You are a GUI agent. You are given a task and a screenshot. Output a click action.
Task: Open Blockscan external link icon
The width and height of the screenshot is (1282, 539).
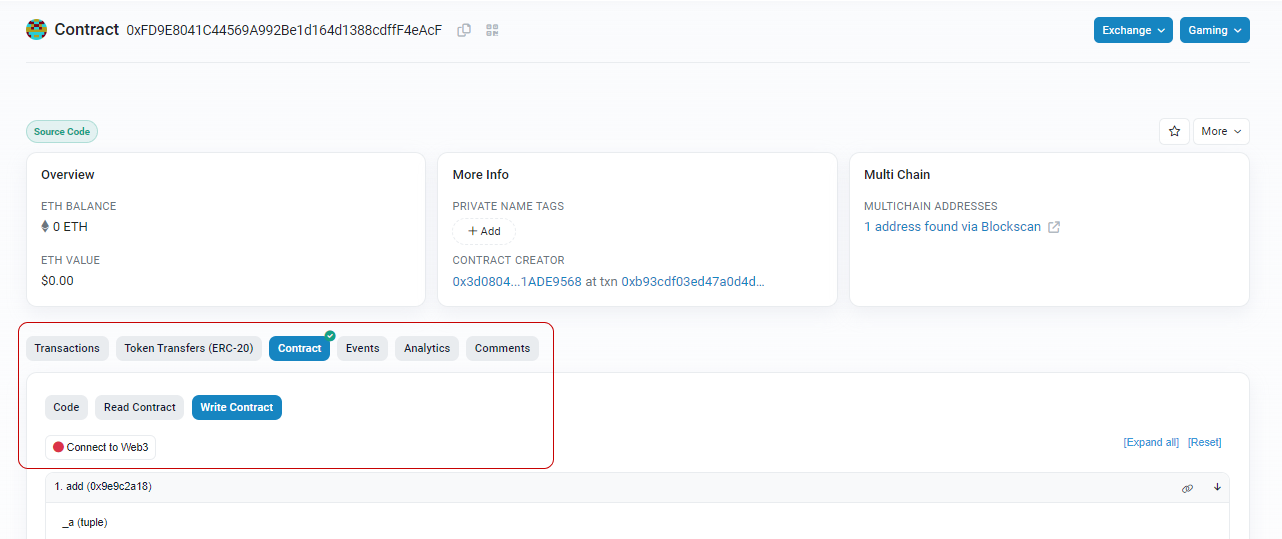(x=1054, y=227)
